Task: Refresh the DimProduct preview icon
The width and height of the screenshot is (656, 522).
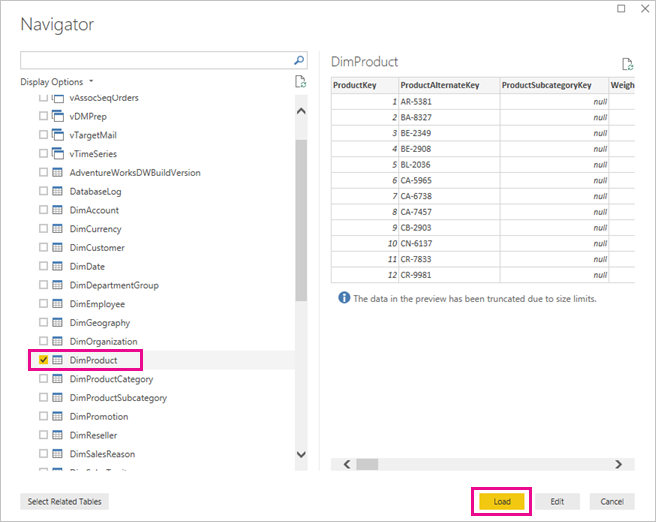Action: [x=627, y=64]
